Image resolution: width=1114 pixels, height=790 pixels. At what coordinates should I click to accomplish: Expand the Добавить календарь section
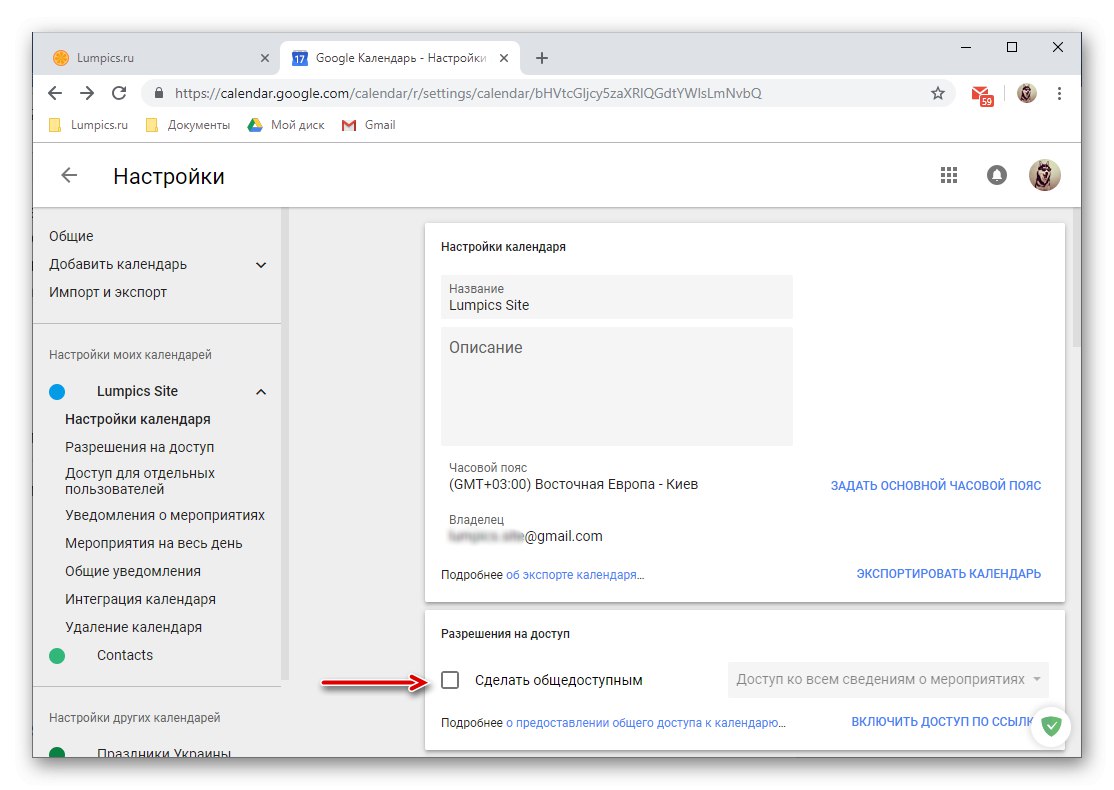(260, 264)
